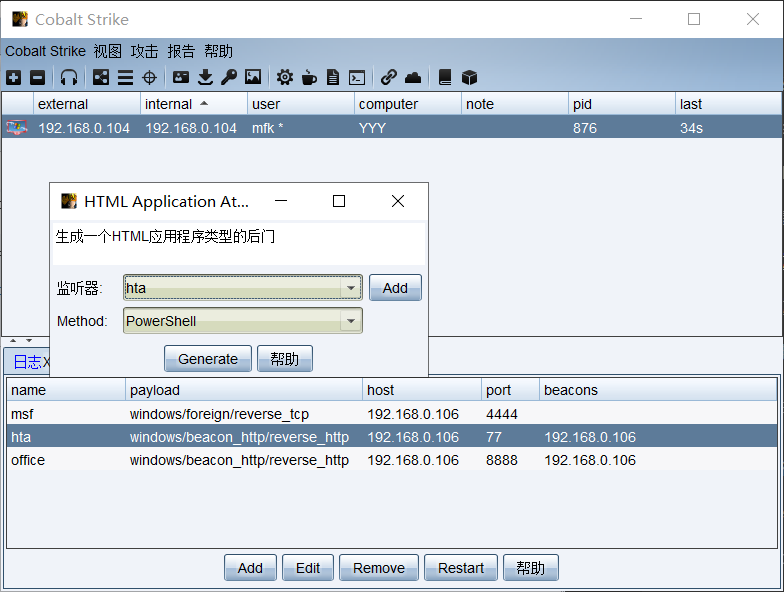
Task: Click the coffee cup Java applet icon
Action: click(309, 77)
